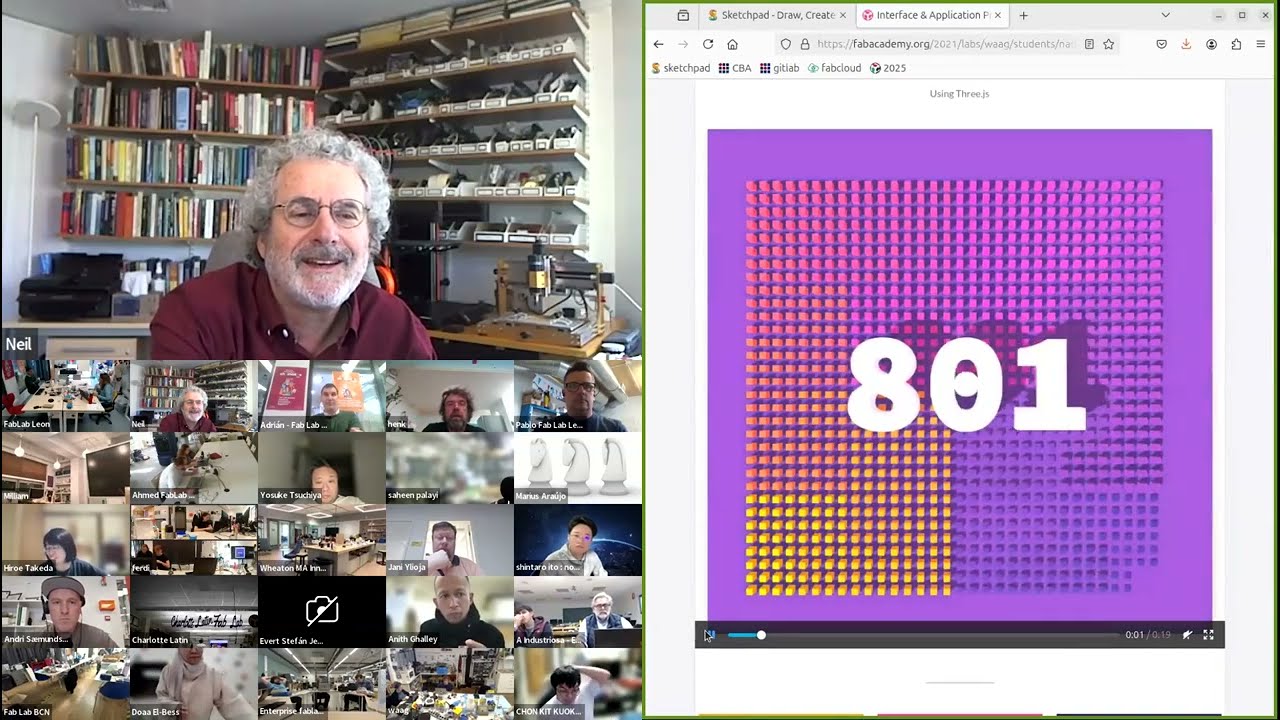Select the Yosuke Tsuchiya video tile
Image resolution: width=1280 pixels, height=720 pixels.
click(321, 468)
